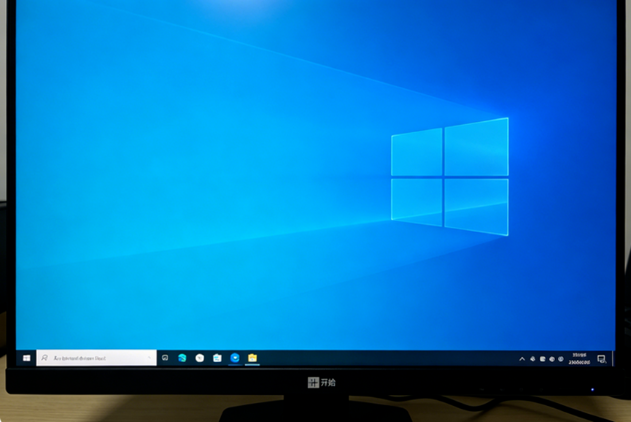Click the third tray icon after the chevron
Screen dimensions: 631x422
click(552, 359)
